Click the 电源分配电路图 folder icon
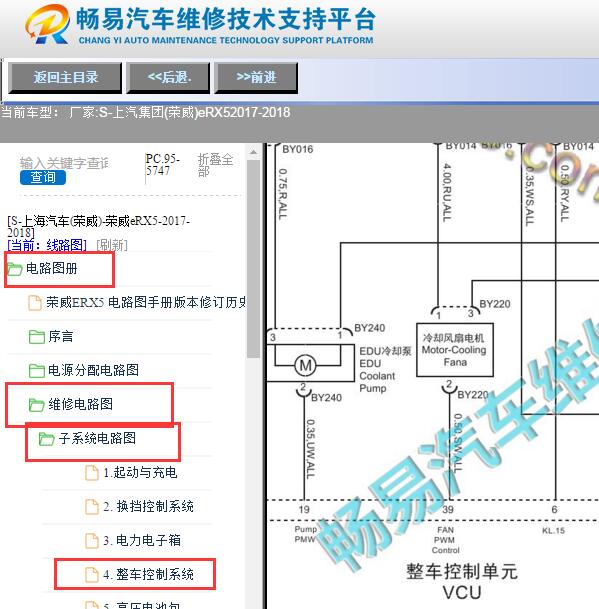 (x=37, y=371)
